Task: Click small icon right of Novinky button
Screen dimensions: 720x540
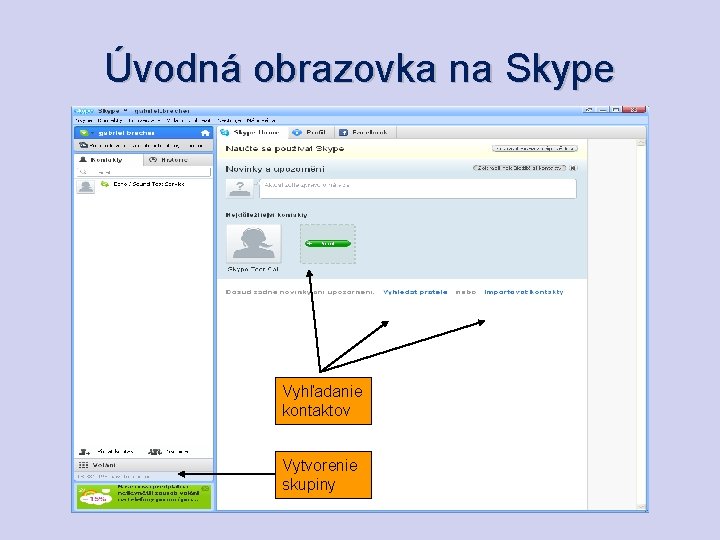Action: click(573, 168)
